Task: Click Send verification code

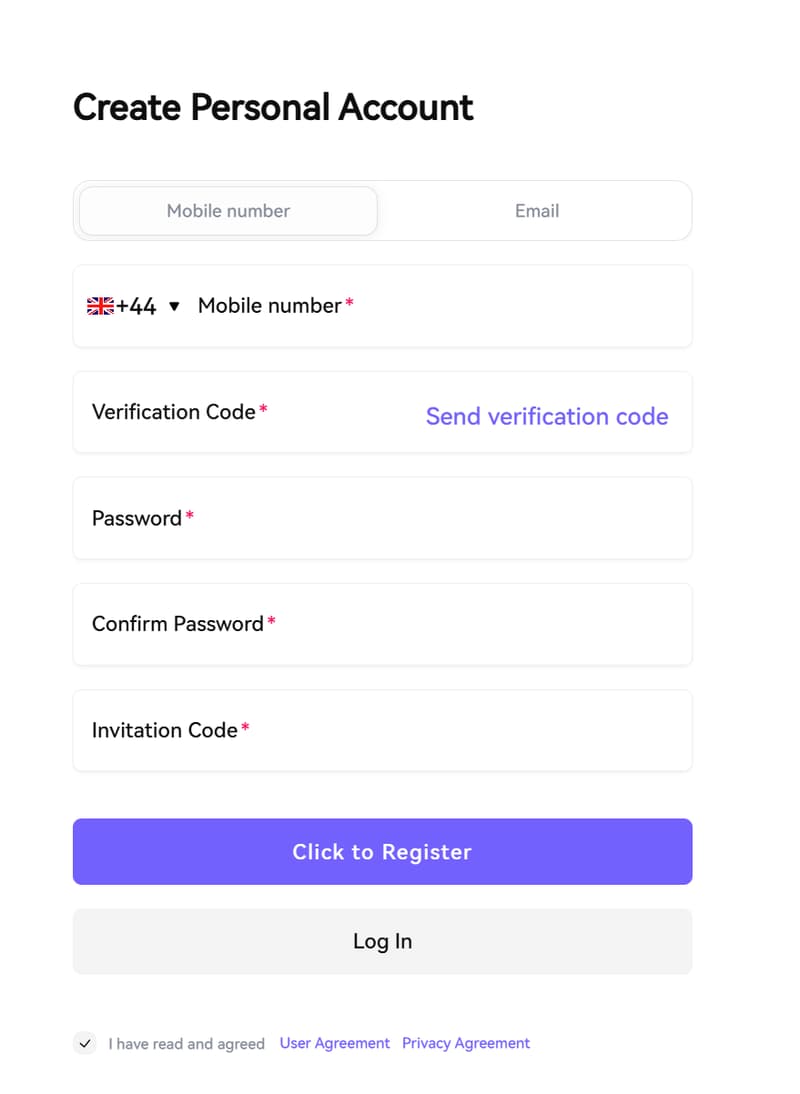Action: [x=547, y=416]
